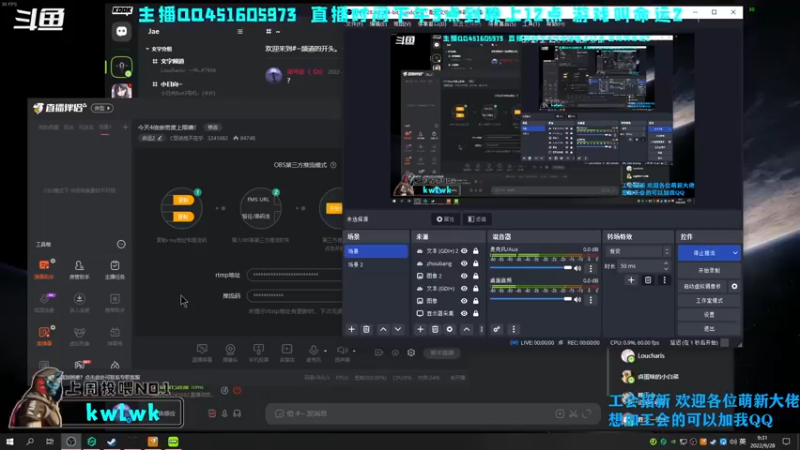This screenshot has width=800, height=450.
Task: Toggle KOOK headphones icon near message box
Action: click(237, 414)
